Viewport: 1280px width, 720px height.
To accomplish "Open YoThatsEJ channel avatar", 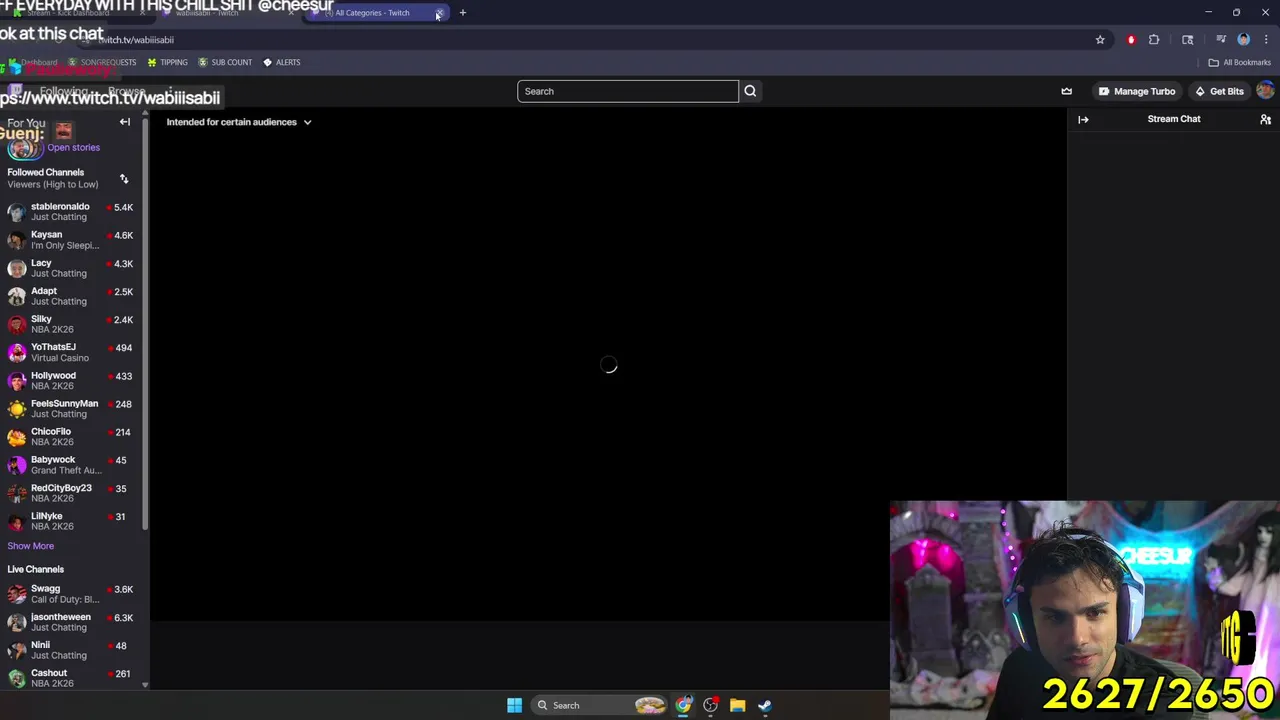I will tap(16, 353).
